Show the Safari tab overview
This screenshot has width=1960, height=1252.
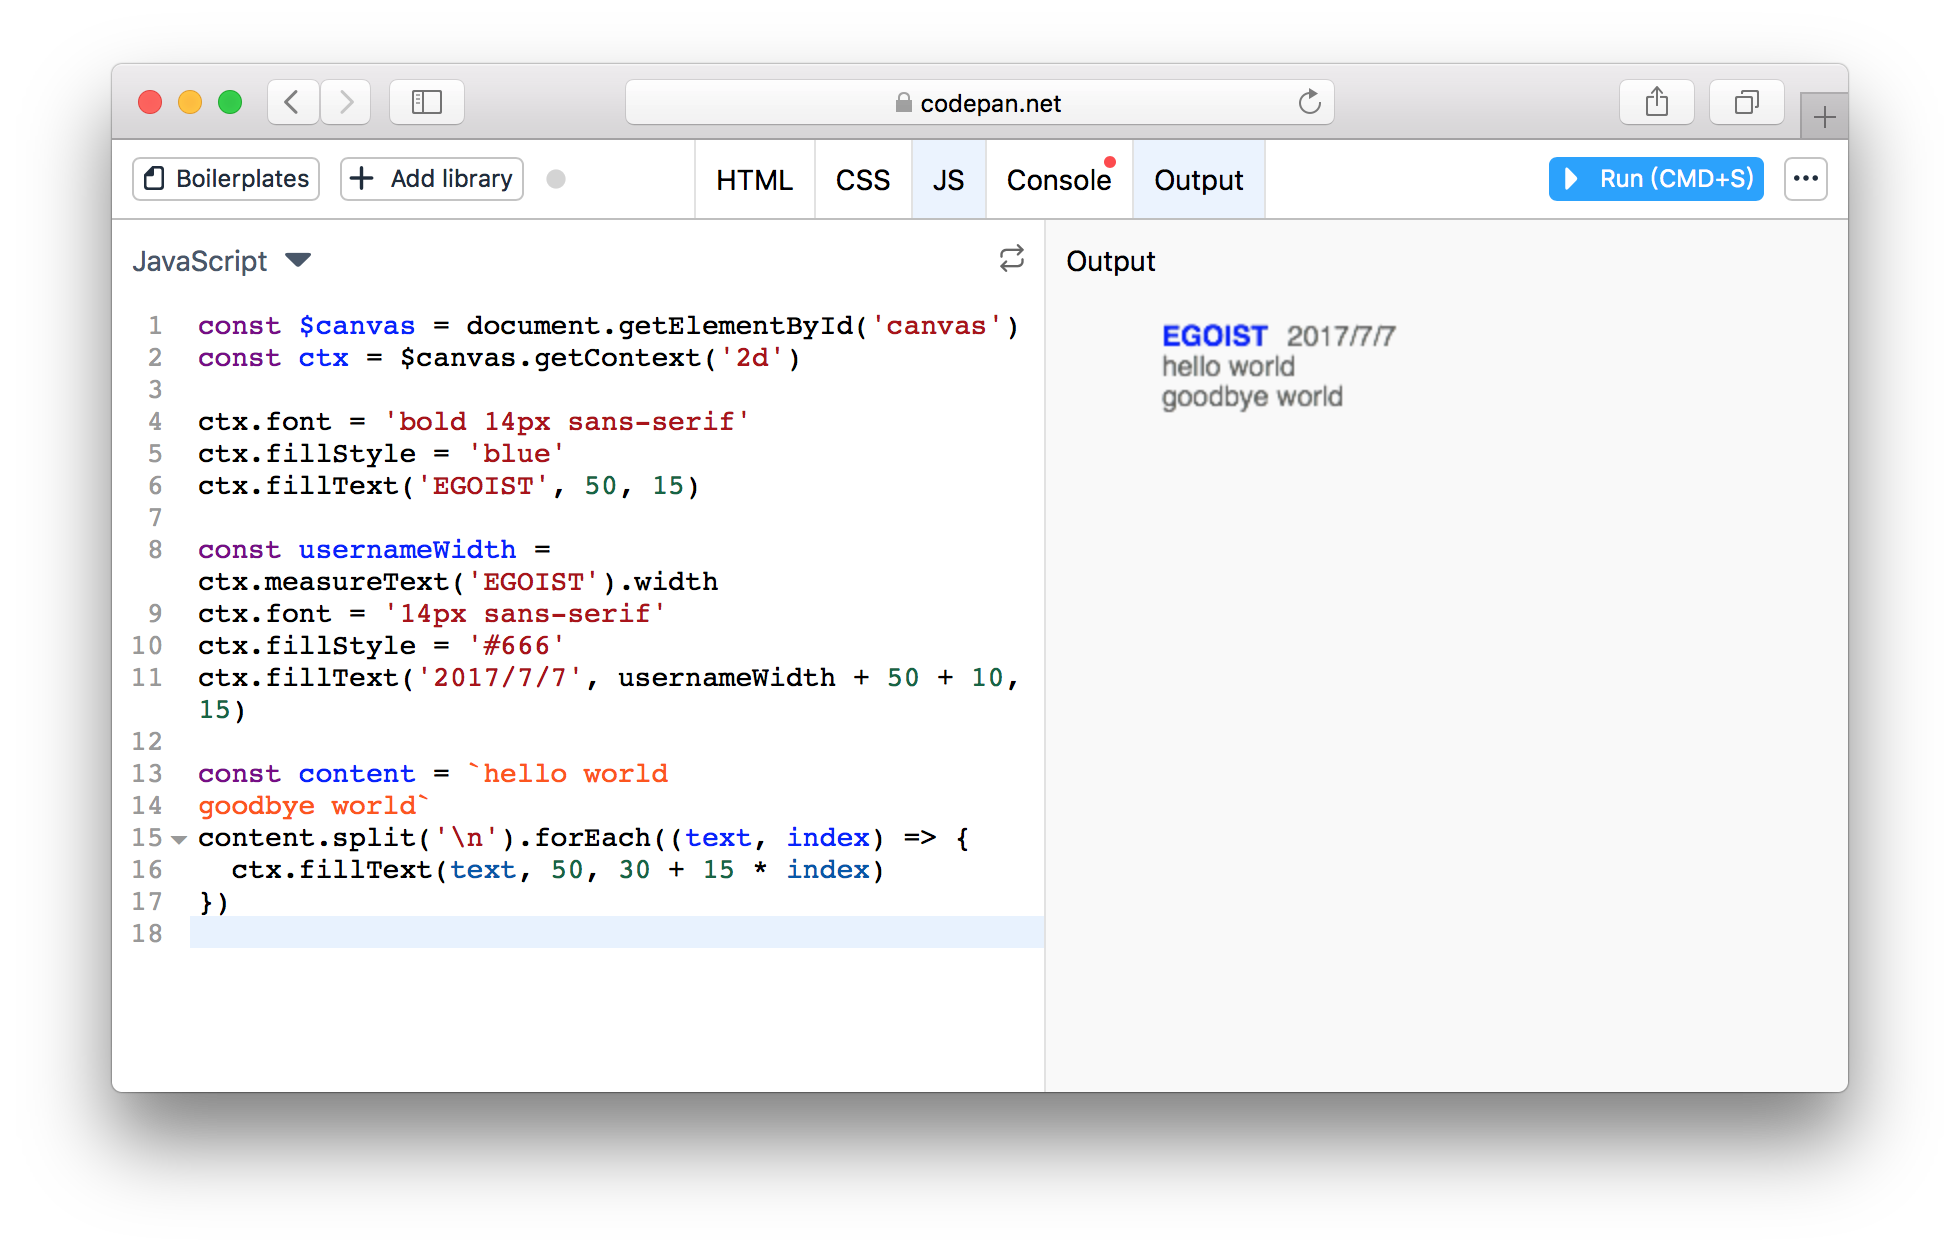pos(1746,102)
